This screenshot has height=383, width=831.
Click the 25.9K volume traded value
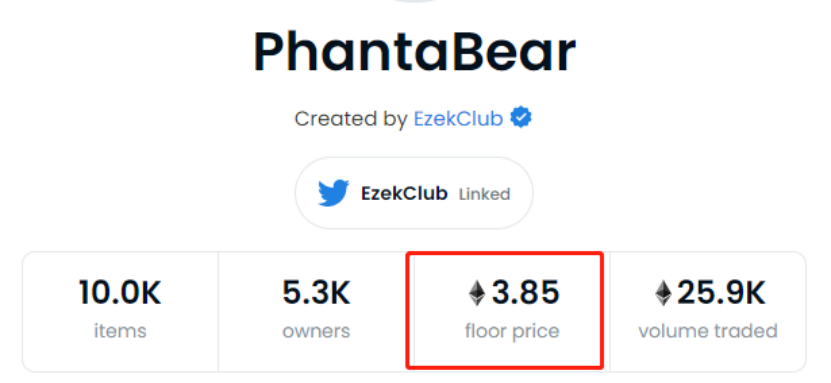(x=721, y=293)
